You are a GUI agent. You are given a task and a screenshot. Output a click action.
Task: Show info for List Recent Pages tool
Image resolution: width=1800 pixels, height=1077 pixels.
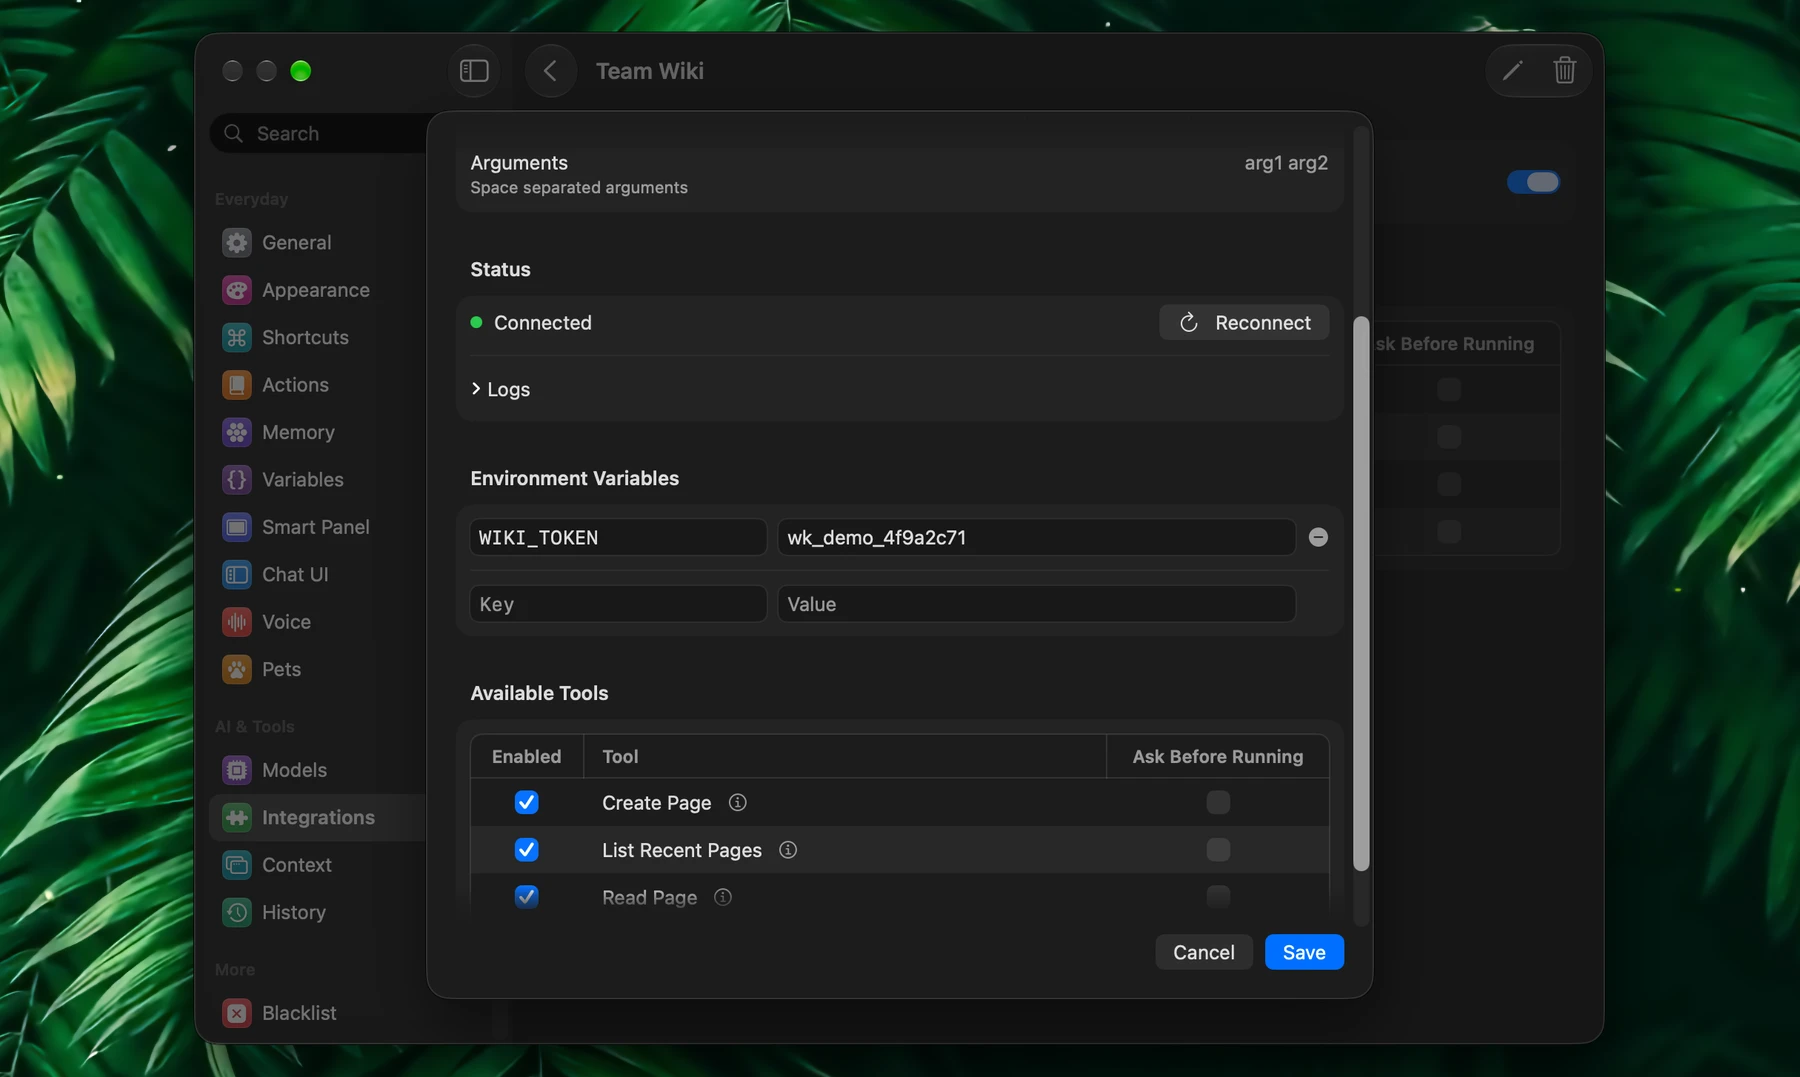click(788, 850)
